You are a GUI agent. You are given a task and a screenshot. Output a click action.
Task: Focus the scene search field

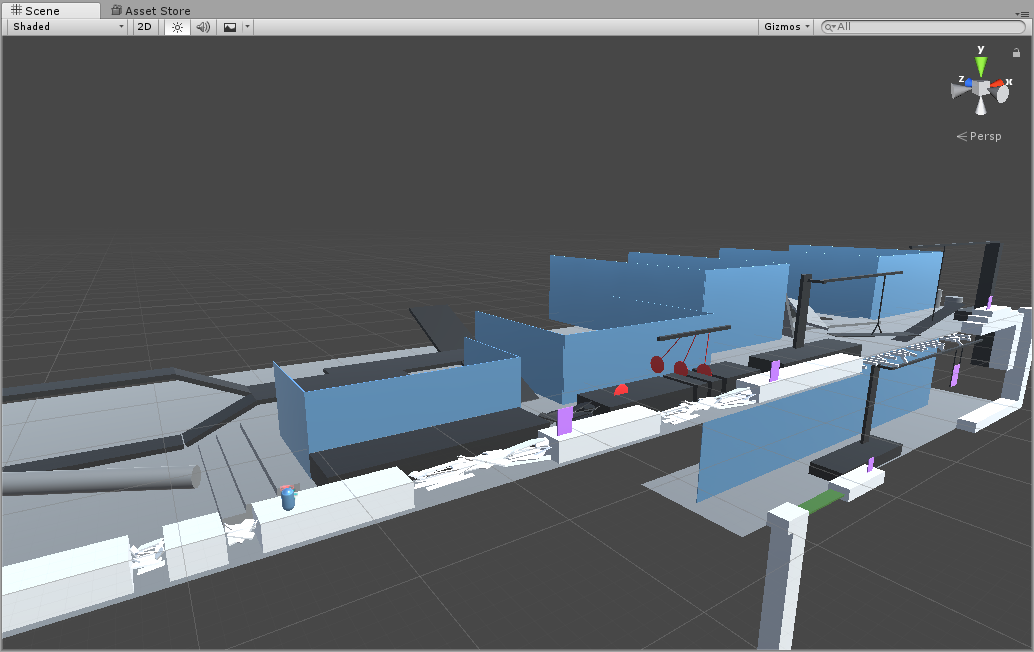(923, 26)
